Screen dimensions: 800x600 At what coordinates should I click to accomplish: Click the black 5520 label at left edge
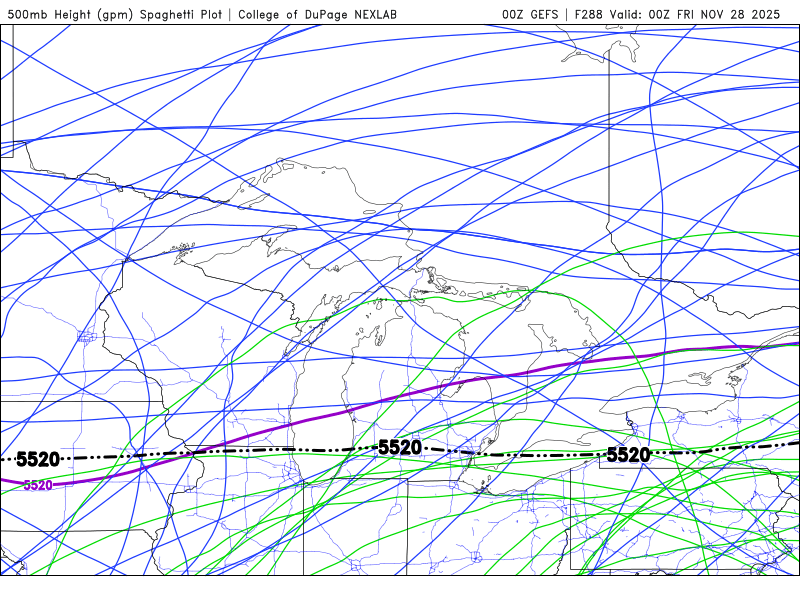38,459
